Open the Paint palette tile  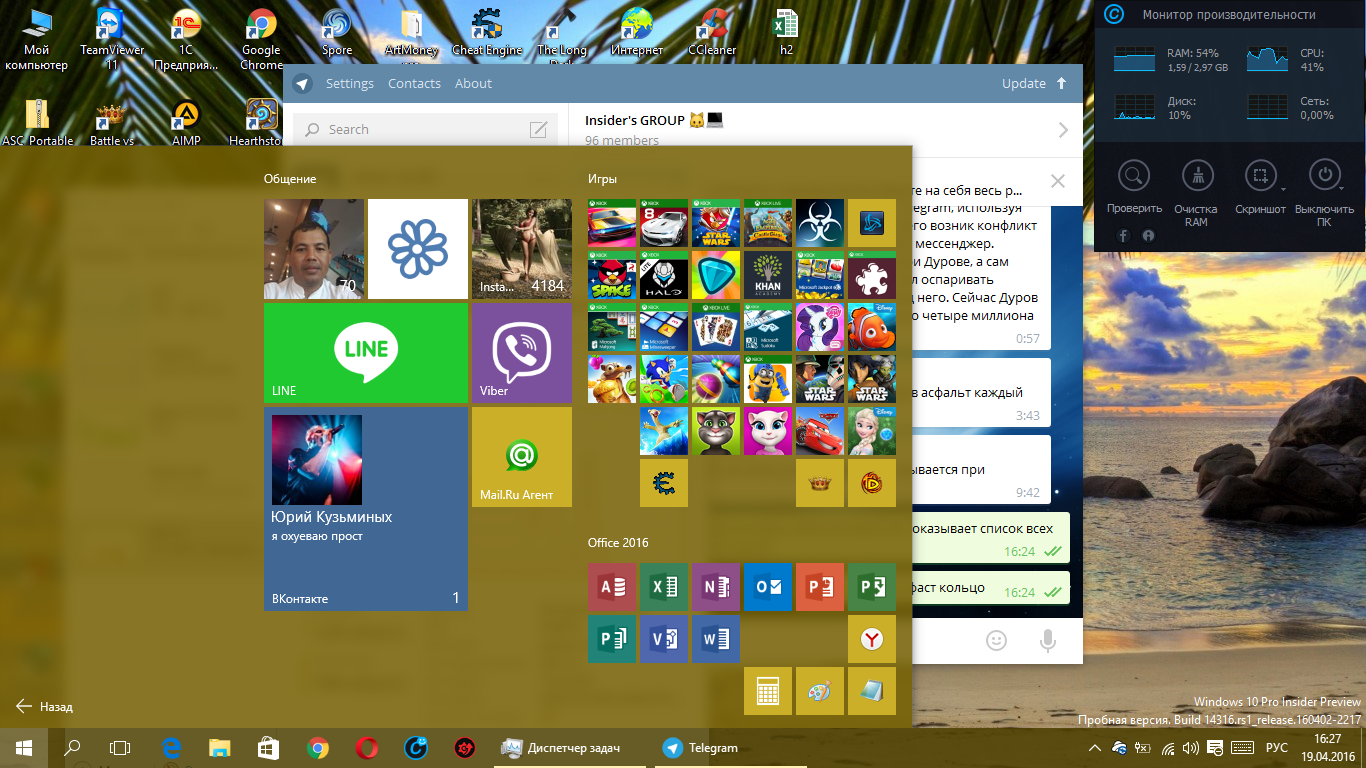[x=820, y=691]
